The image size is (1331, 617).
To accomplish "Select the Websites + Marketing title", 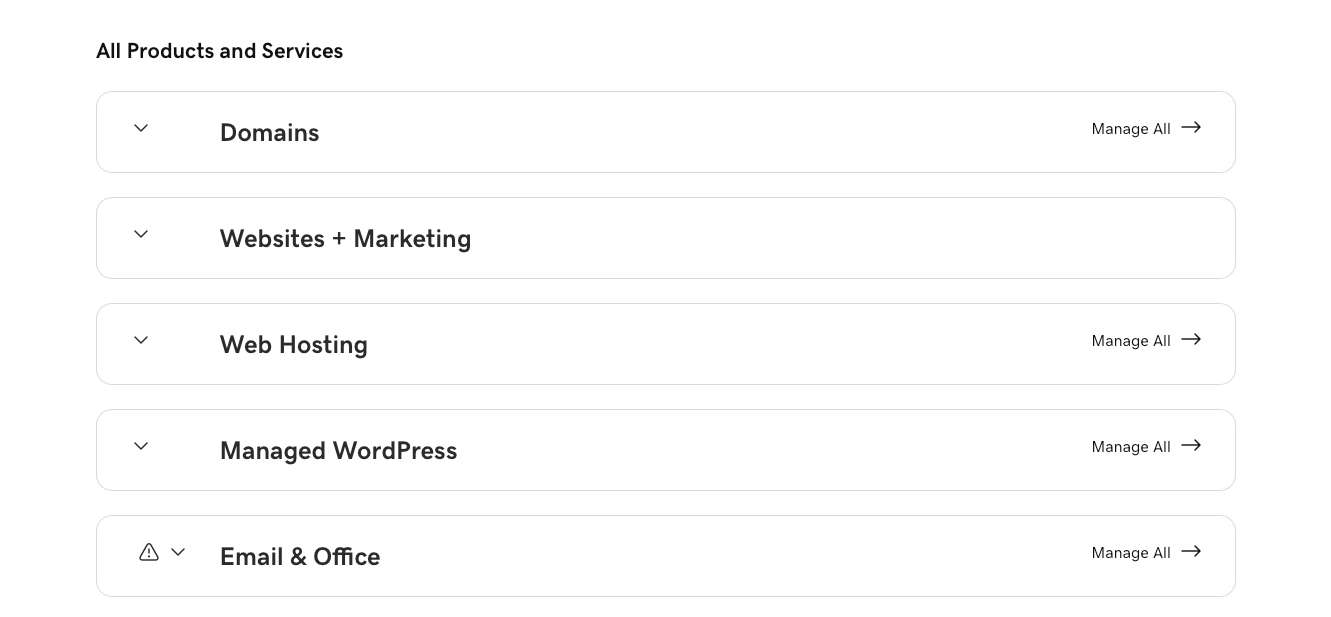I will click(x=345, y=239).
